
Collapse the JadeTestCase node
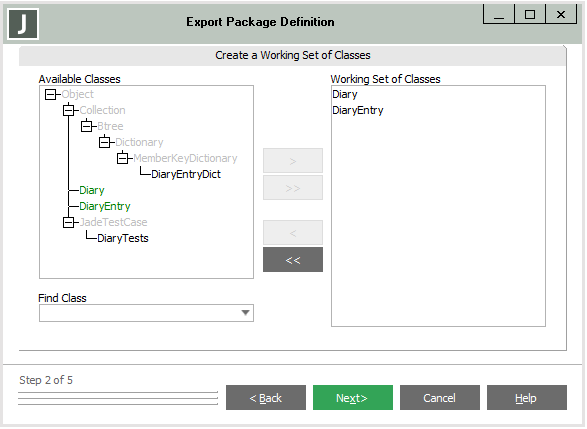click(69, 222)
